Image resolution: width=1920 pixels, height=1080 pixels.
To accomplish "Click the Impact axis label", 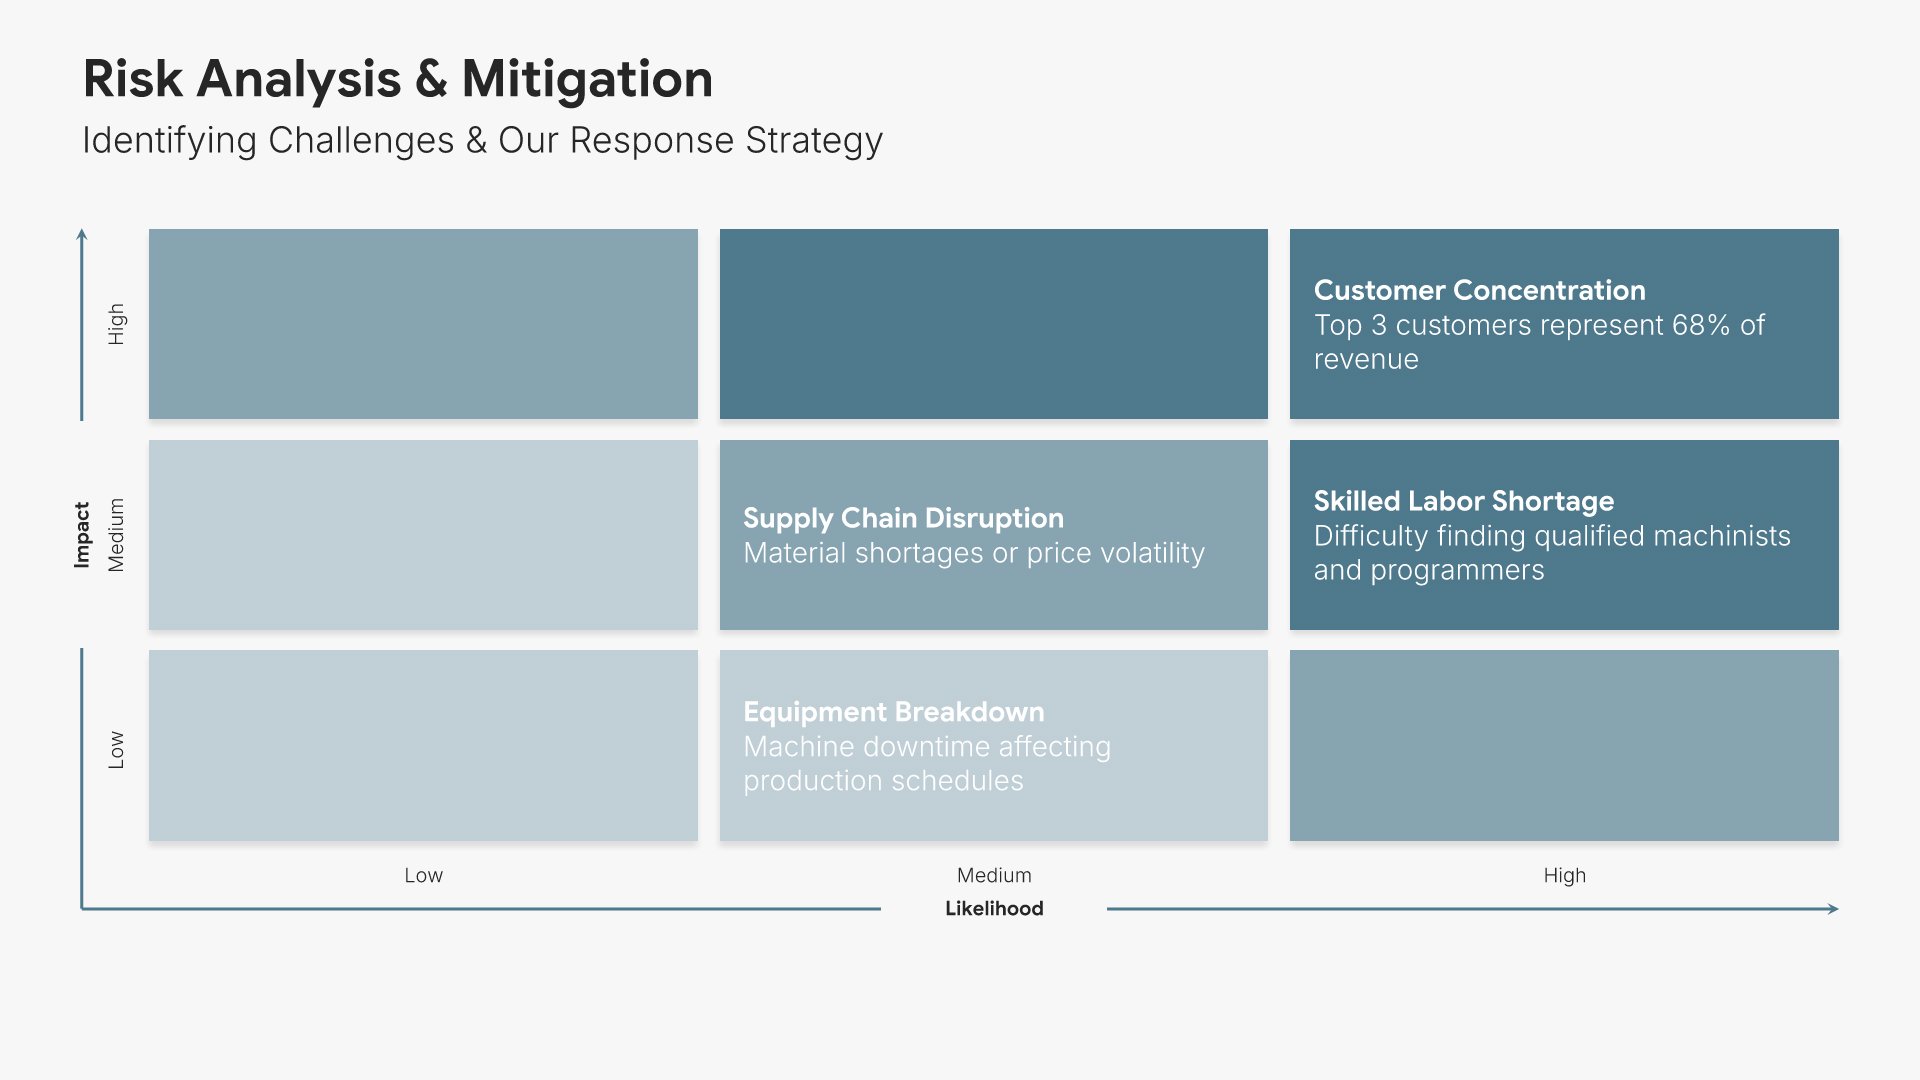I will click(x=82, y=535).
